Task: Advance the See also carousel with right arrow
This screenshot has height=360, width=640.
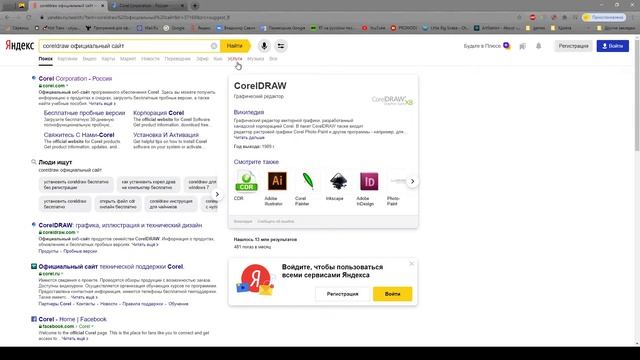Action: pyautogui.click(x=412, y=181)
